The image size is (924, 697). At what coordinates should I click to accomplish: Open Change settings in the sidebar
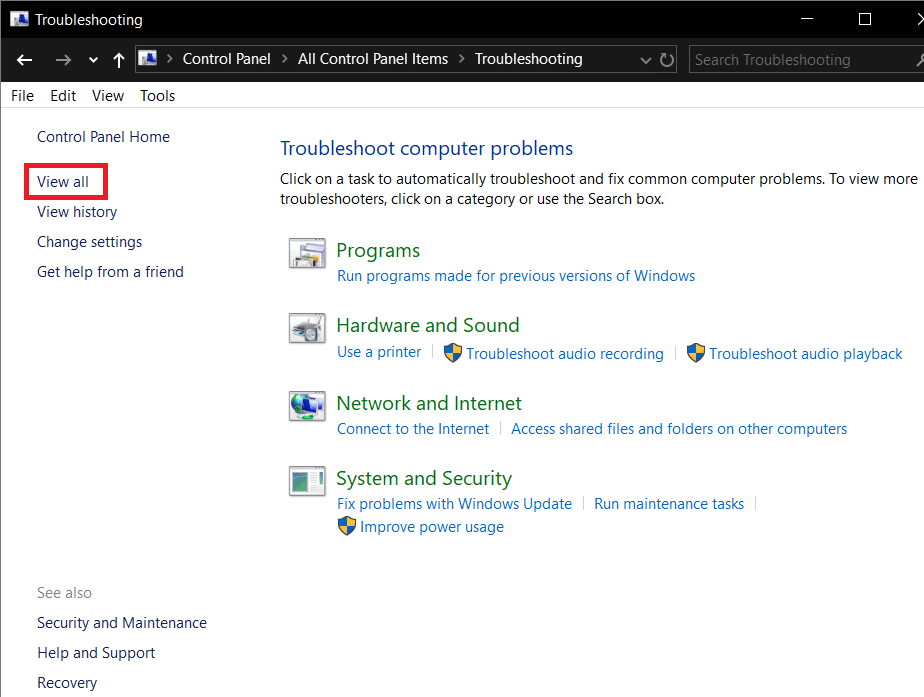(x=89, y=242)
